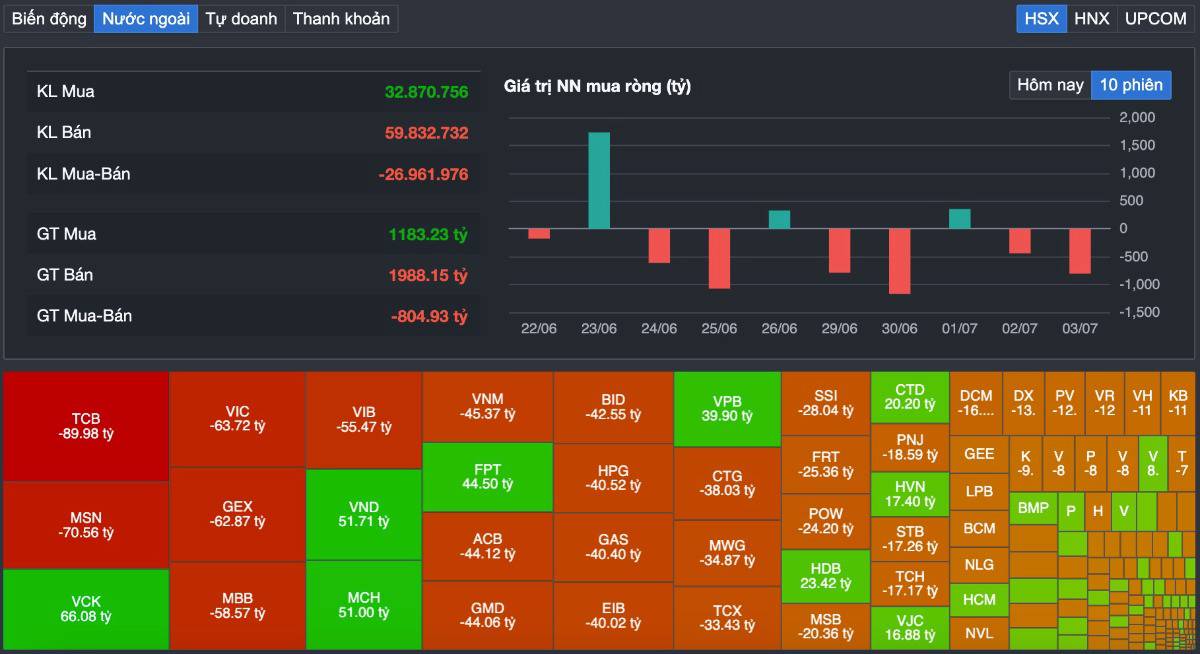Screen dimensions: 1200x654
Task: Select the MWG -34.87 tỷ tile
Action: coord(727,553)
